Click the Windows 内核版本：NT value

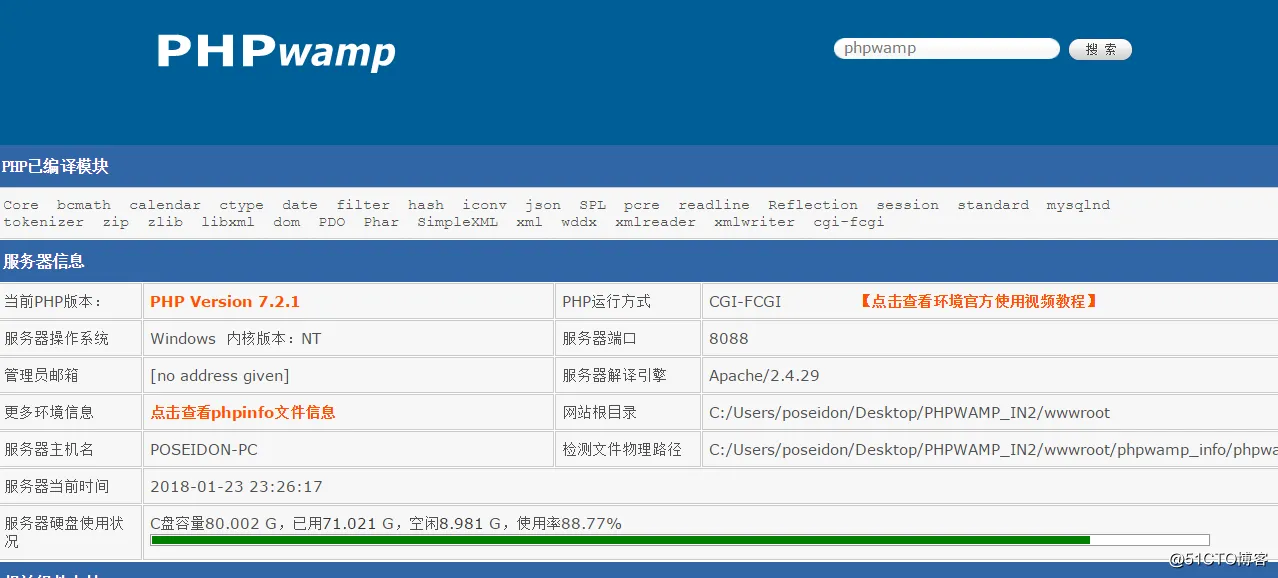(236, 339)
